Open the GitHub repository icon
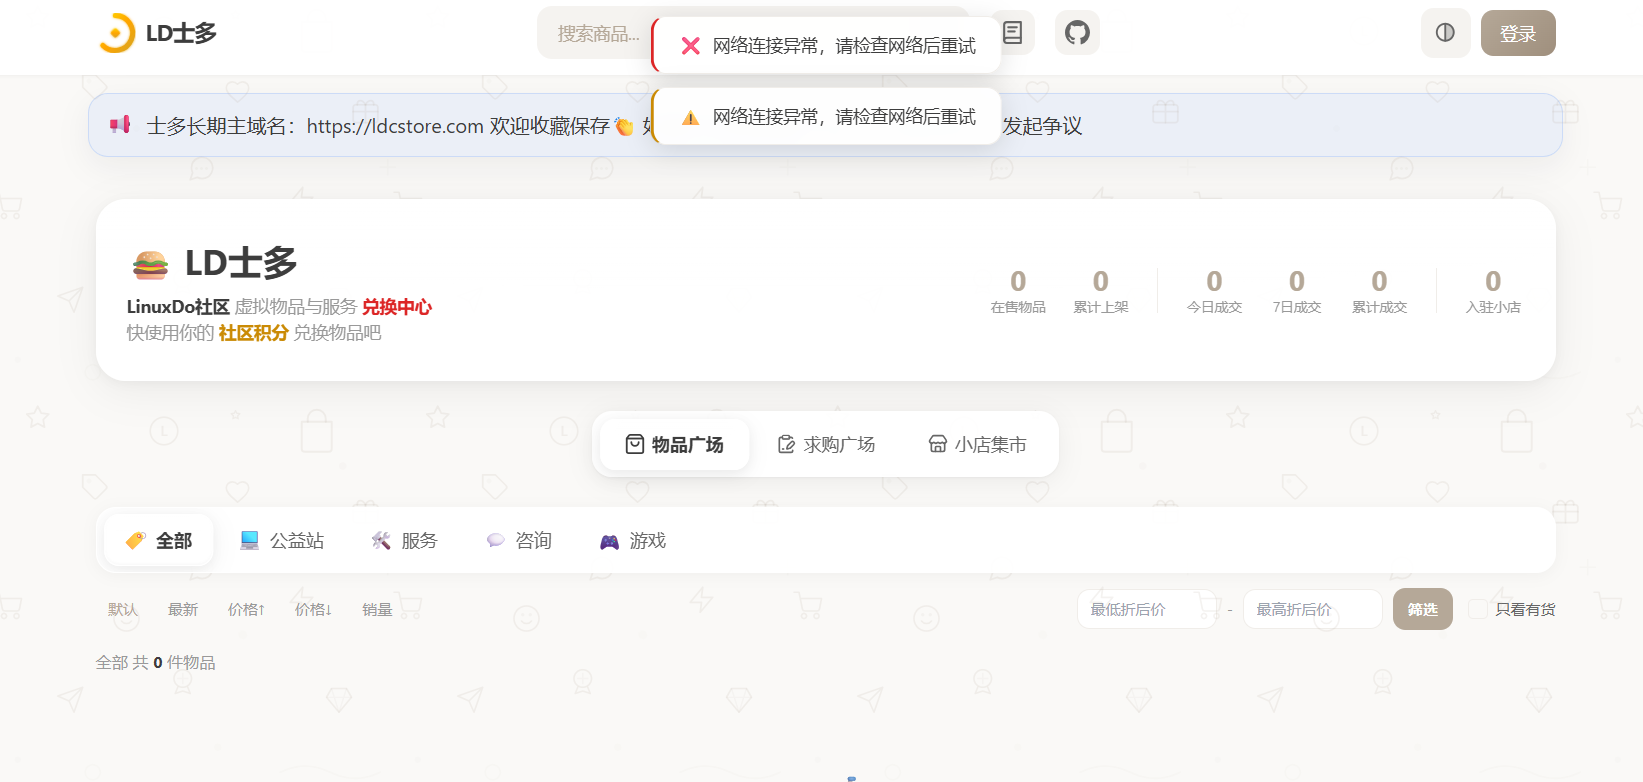The width and height of the screenshot is (1643, 782). point(1077,33)
